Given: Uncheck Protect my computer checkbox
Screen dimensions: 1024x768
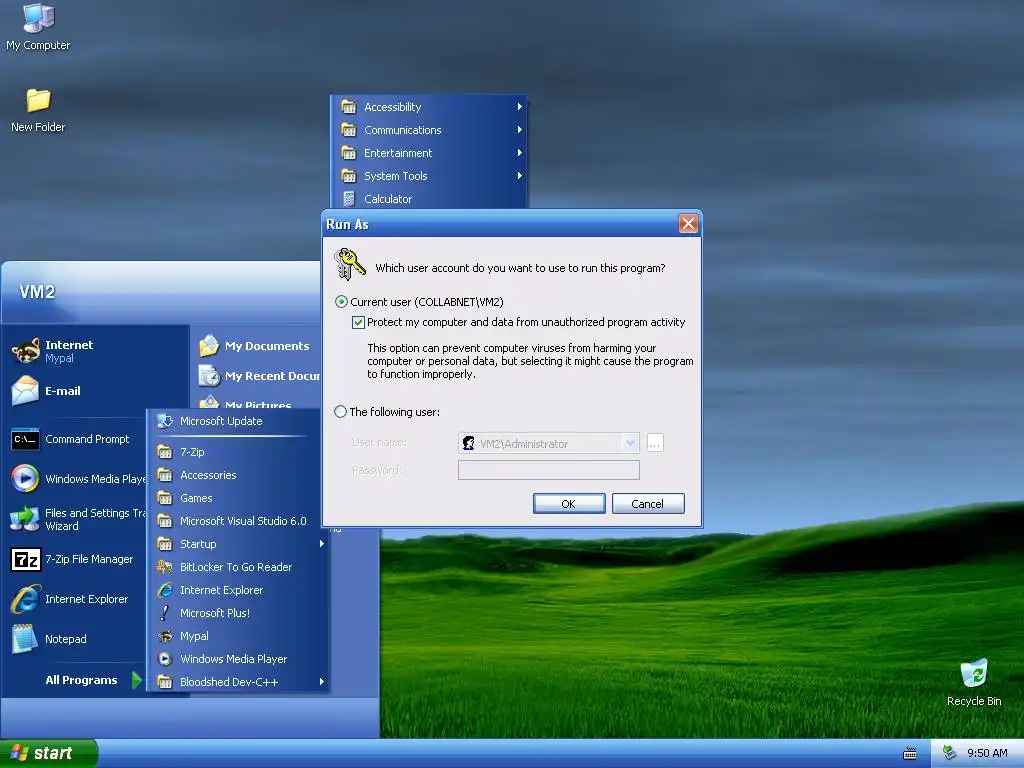Looking at the screenshot, I should pyautogui.click(x=358, y=322).
